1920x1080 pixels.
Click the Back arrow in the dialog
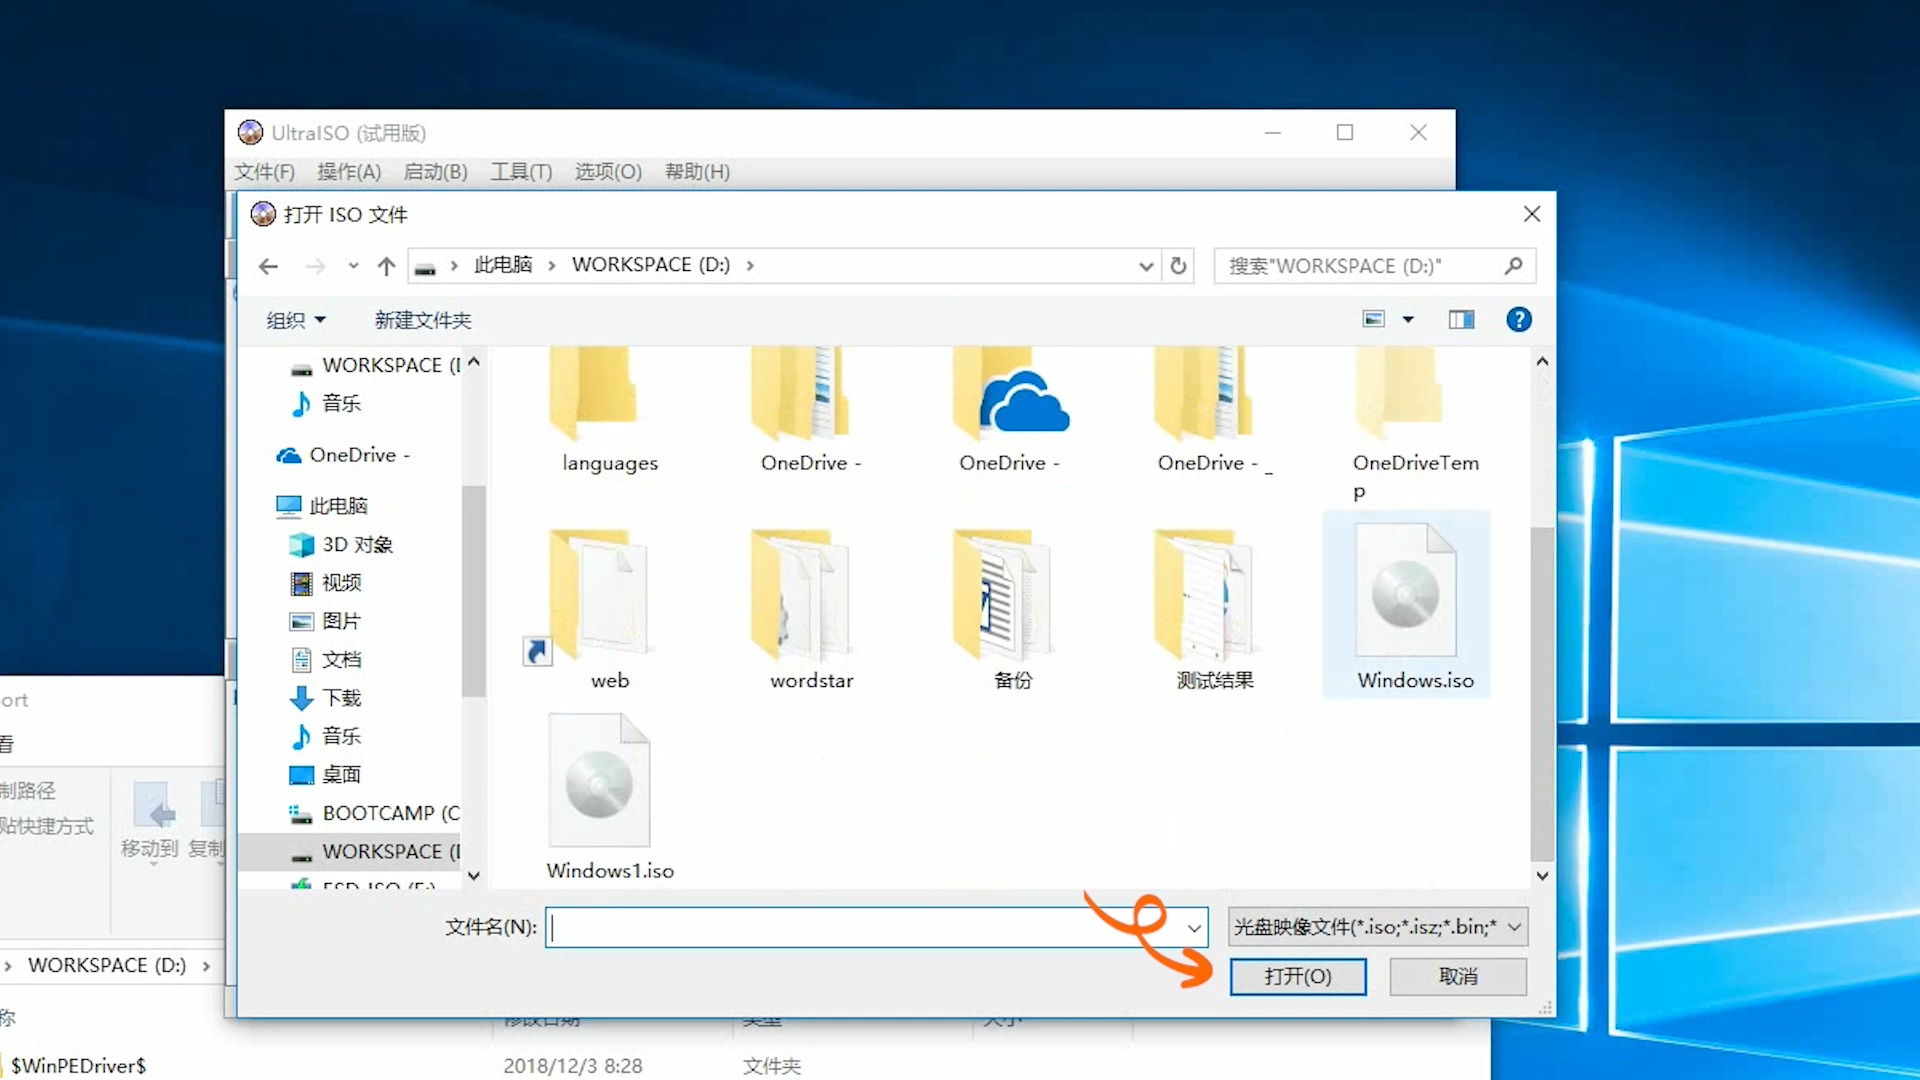[268, 266]
